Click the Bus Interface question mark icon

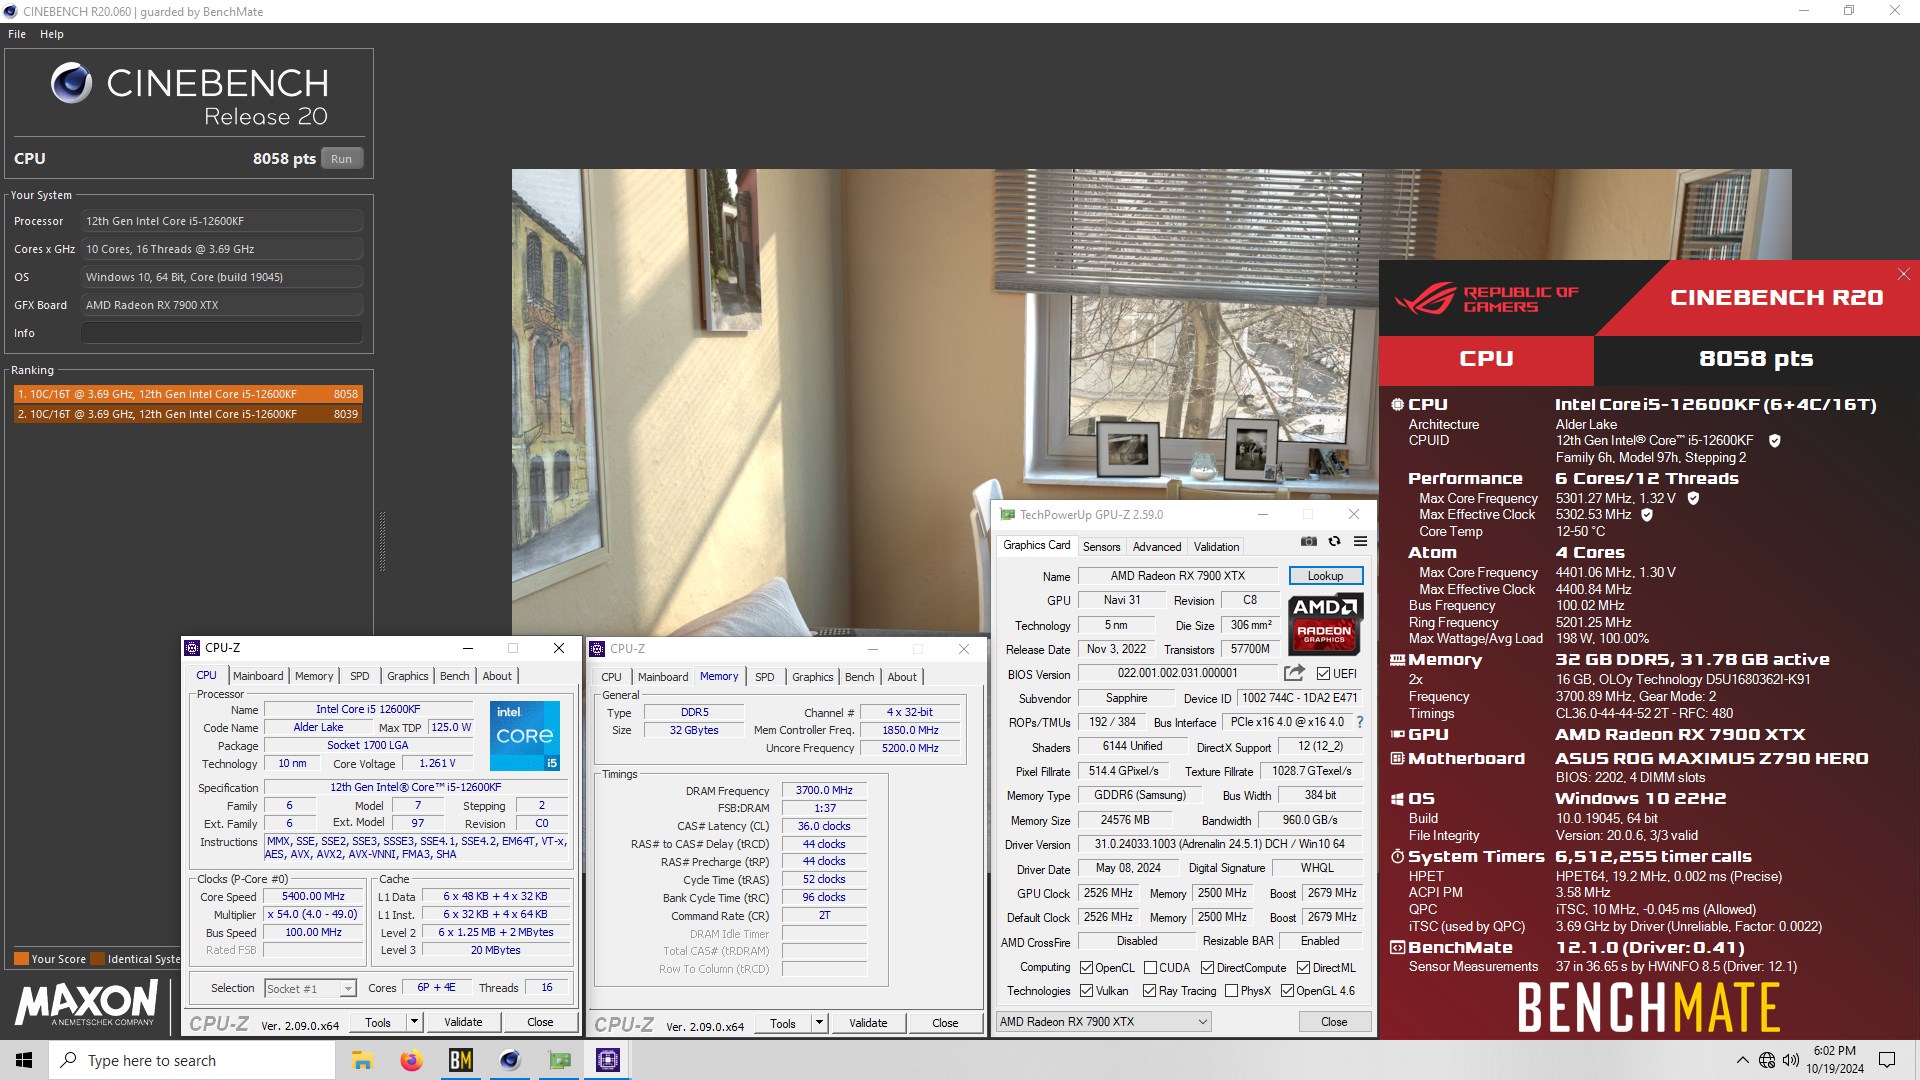[1359, 722]
